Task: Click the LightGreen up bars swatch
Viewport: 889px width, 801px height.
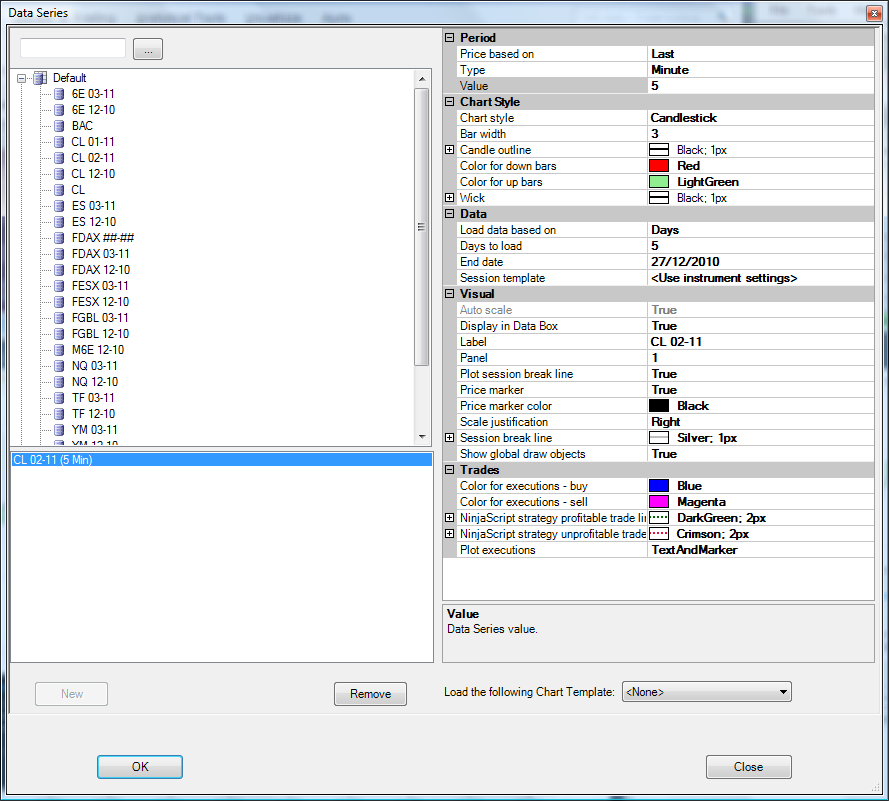Action: (x=659, y=182)
